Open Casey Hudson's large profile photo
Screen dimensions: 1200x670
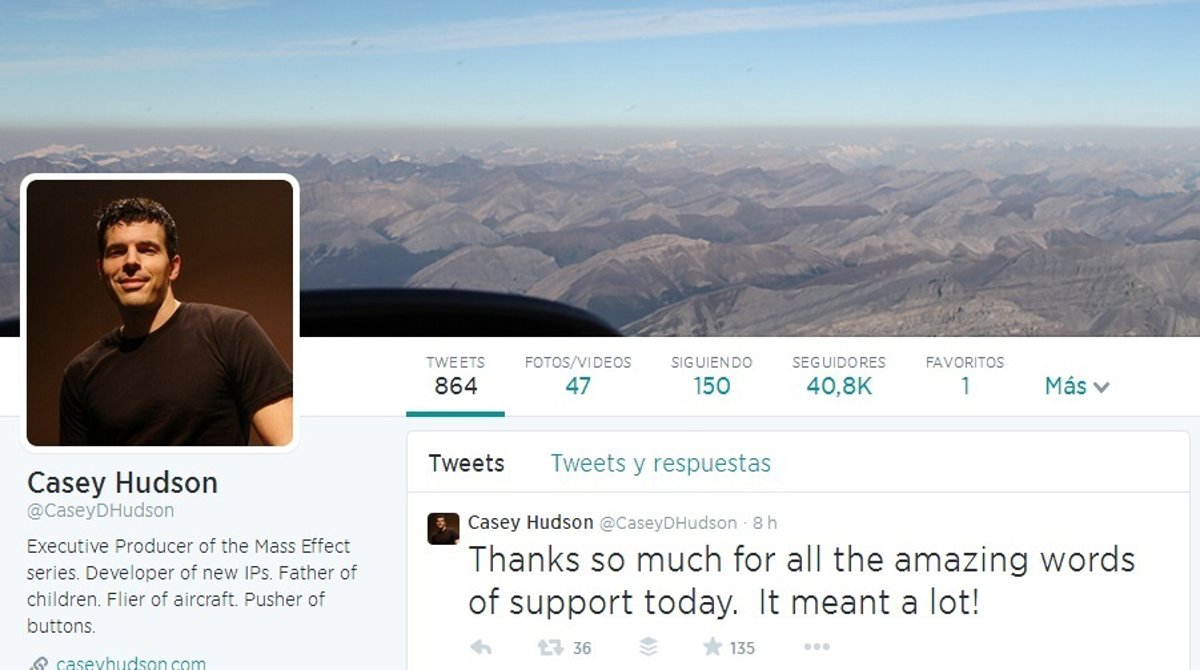click(160, 313)
